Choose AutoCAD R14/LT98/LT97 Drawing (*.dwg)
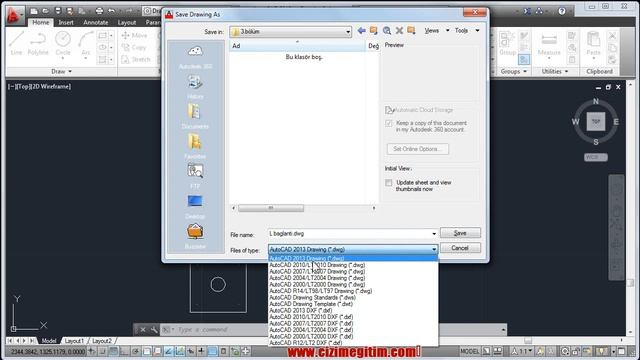This screenshot has height=360, width=640. (x=353, y=291)
